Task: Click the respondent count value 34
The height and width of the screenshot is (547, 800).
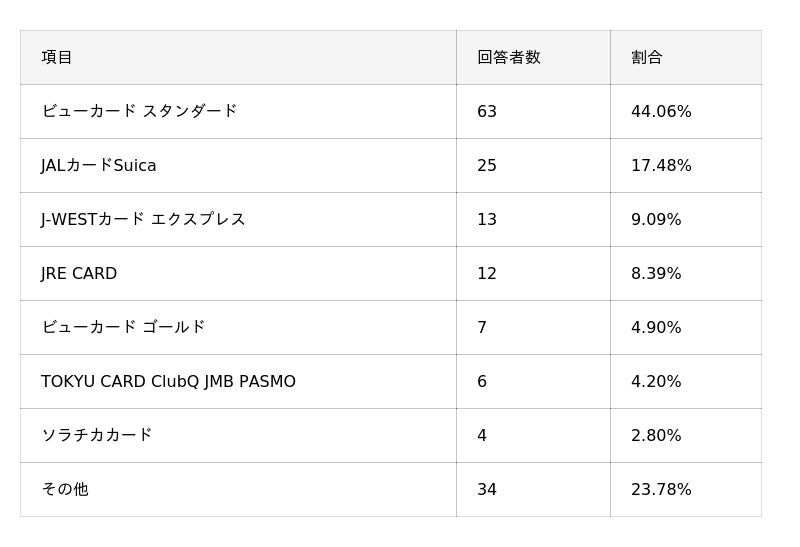Action: [487, 489]
